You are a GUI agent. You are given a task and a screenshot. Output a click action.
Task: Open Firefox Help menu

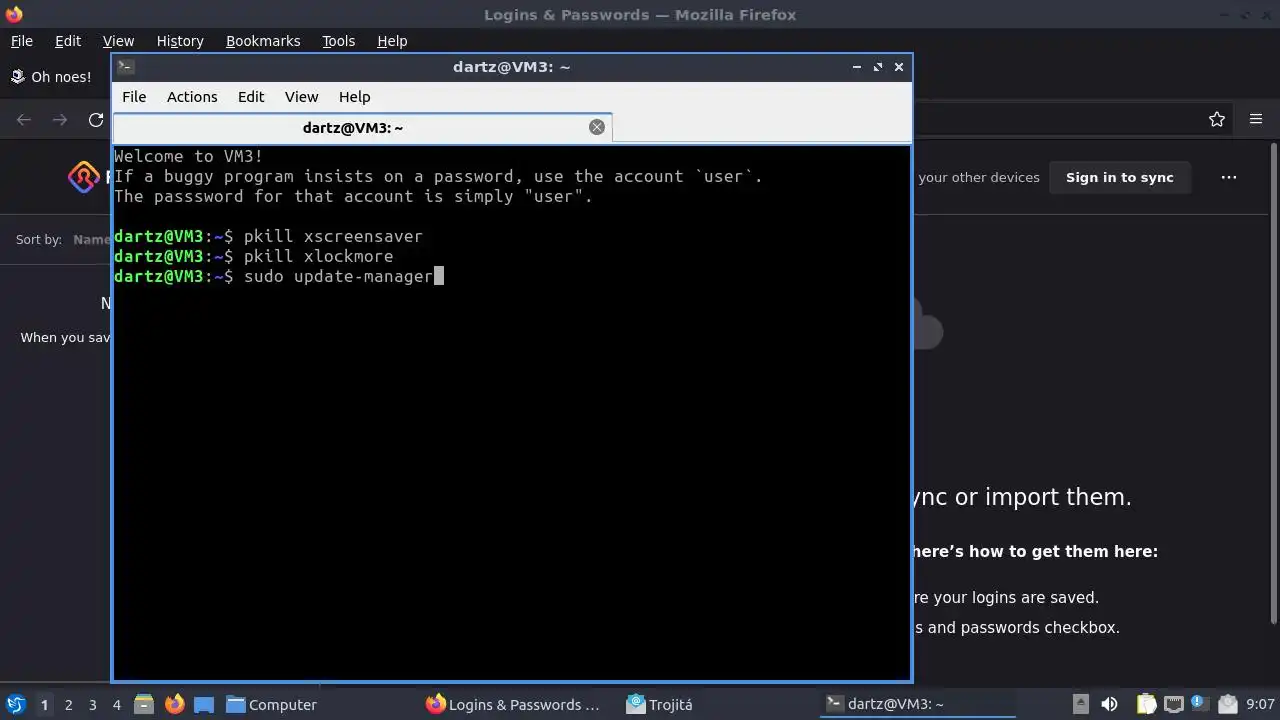click(392, 41)
